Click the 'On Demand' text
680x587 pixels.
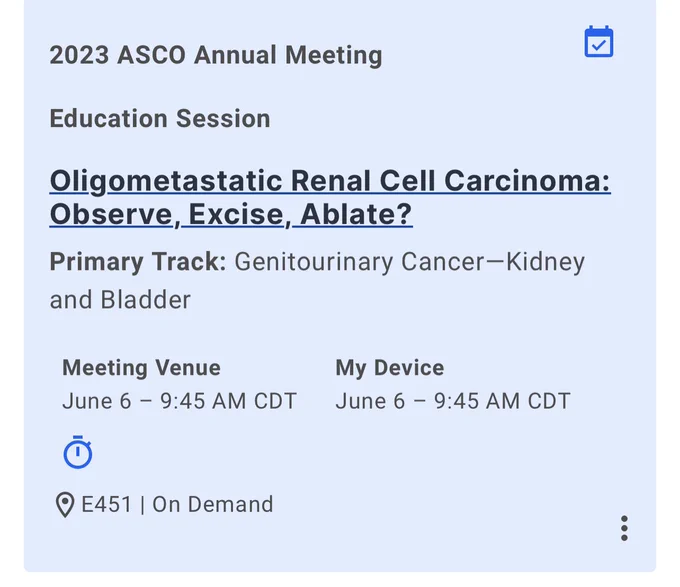(213, 505)
